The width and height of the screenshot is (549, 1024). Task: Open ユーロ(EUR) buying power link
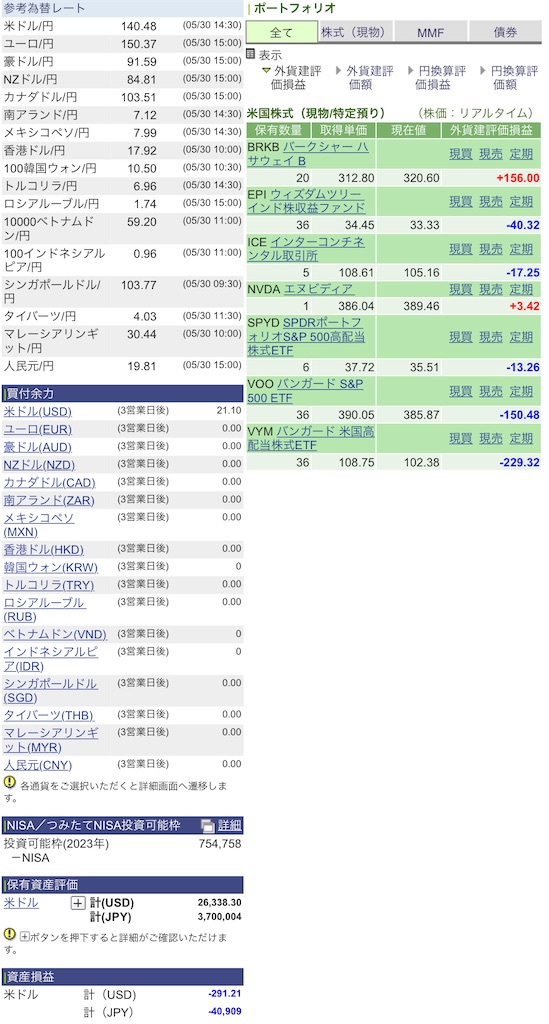coord(38,429)
